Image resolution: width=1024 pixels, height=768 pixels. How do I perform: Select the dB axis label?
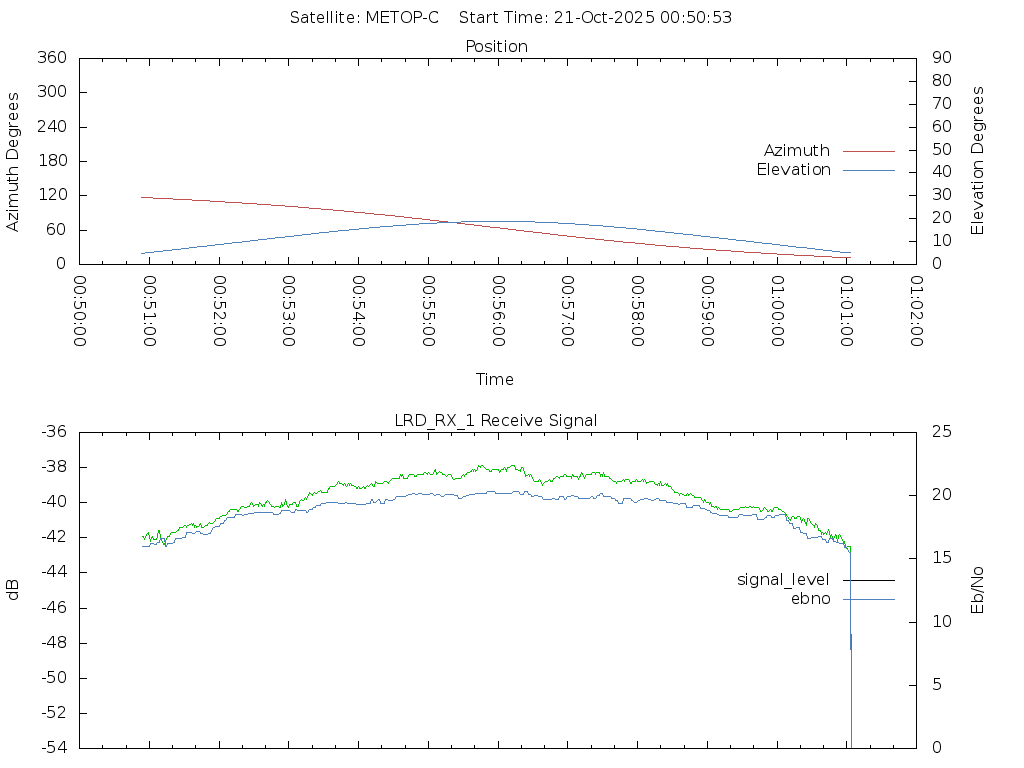[x=14, y=590]
